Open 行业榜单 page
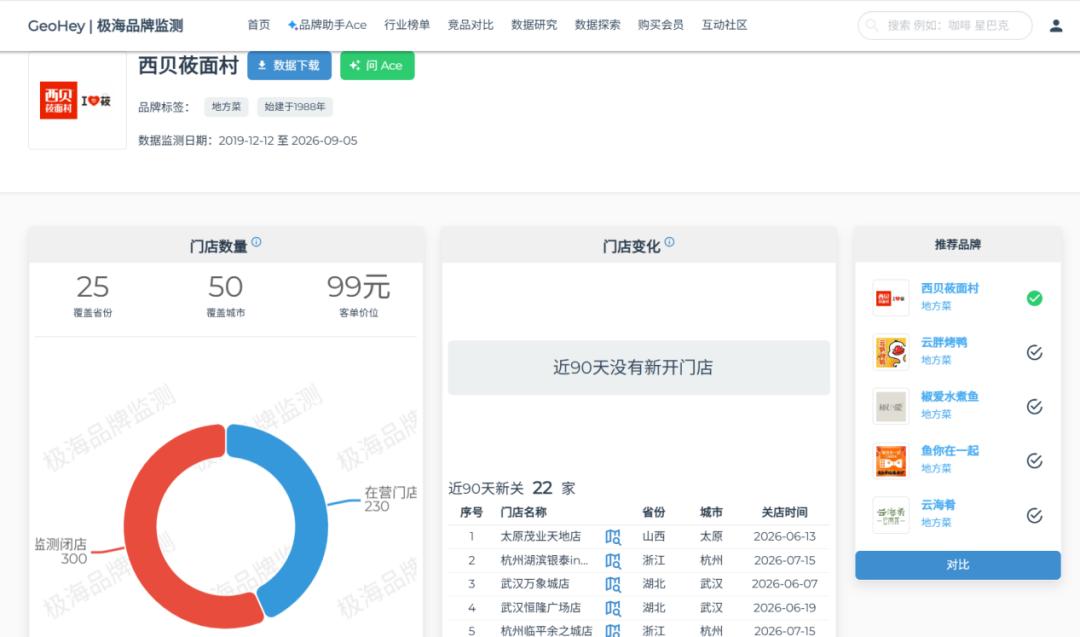This screenshot has height=637, width=1080. tap(407, 25)
